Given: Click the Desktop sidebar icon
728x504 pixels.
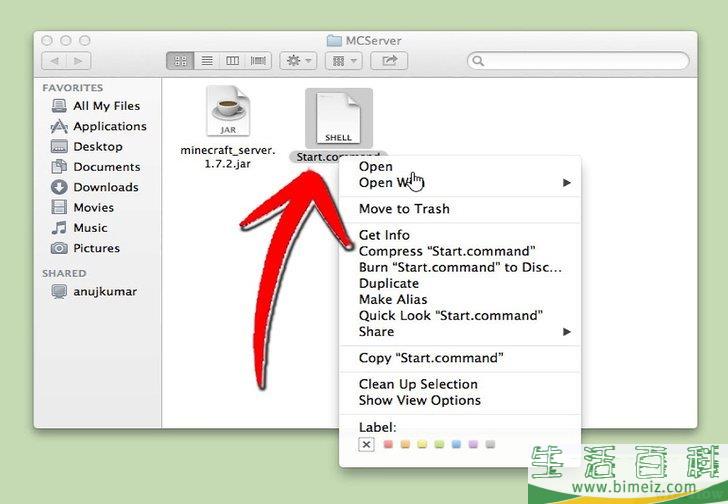Looking at the screenshot, I should coord(59,147).
